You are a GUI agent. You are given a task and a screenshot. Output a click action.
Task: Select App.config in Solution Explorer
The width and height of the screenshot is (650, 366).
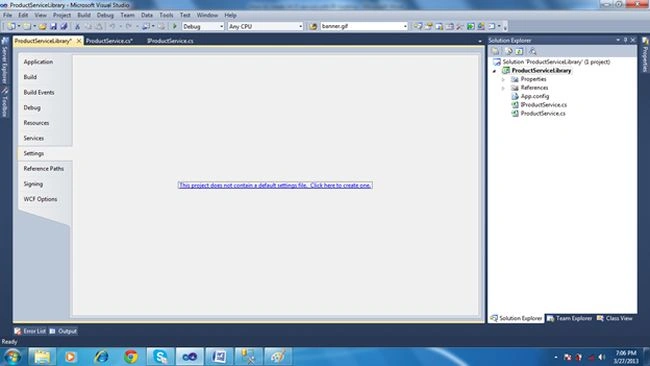tap(534, 96)
